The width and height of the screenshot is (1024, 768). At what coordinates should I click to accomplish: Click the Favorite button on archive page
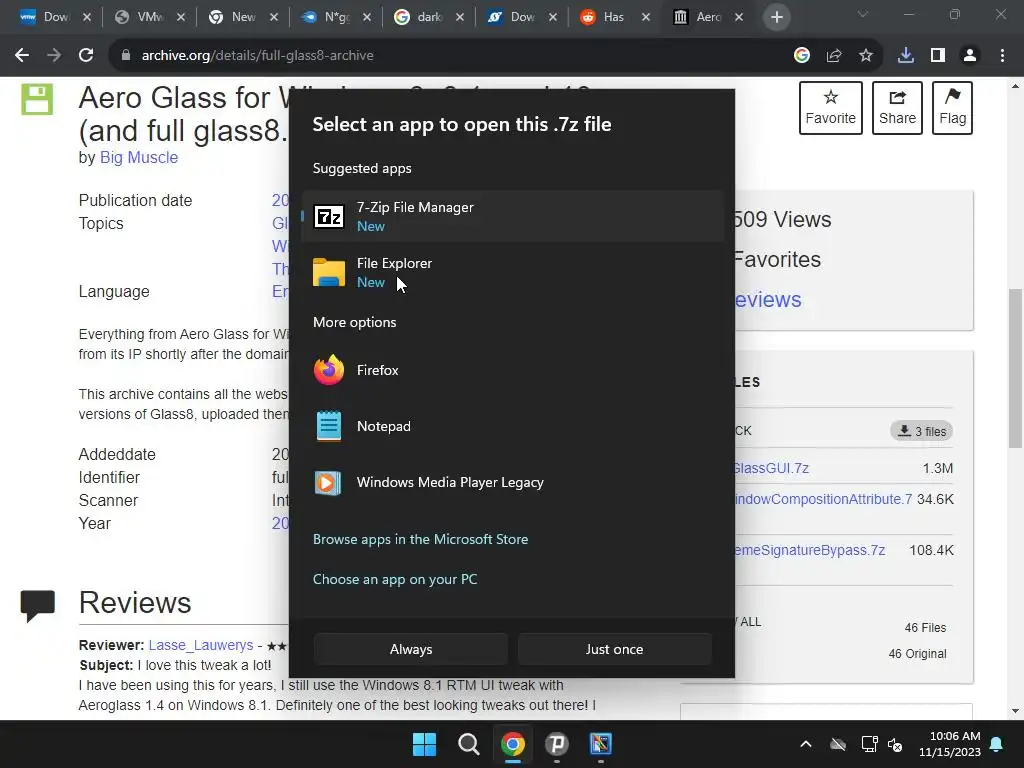tap(831, 108)
